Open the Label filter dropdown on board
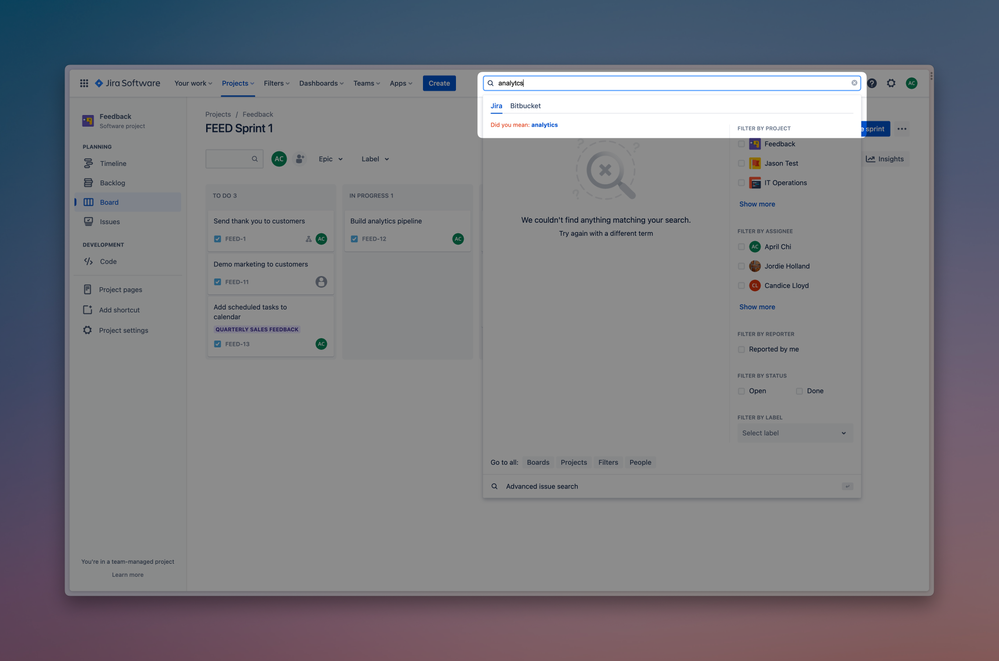The height and width of the screenshot is (661, 999). pyautogui.click(x=375, y=159)
